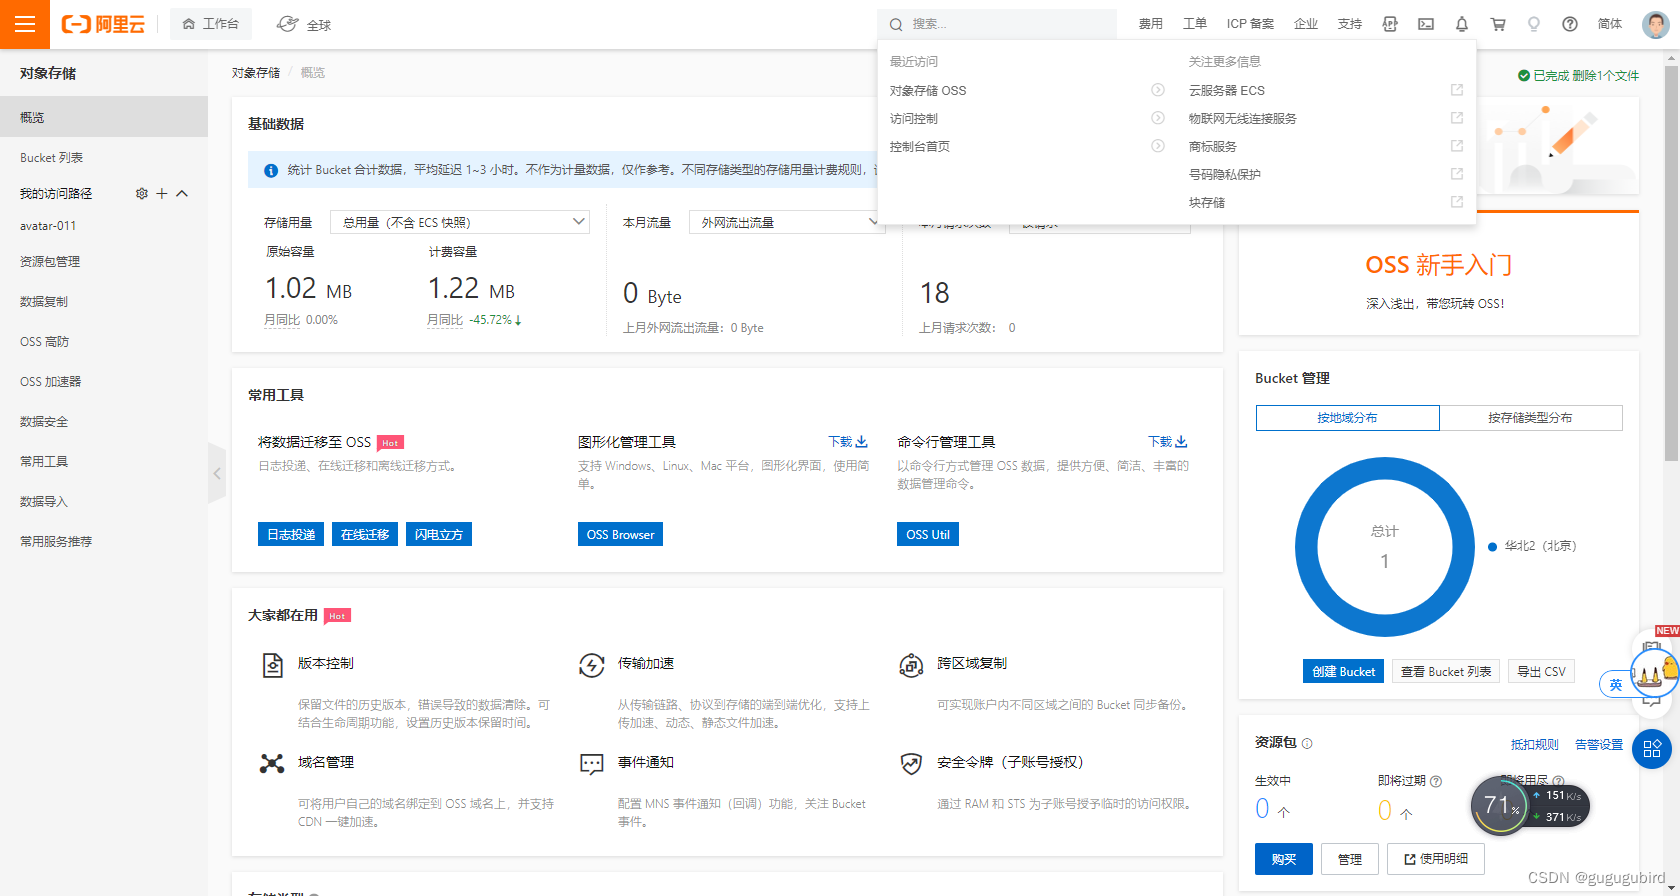
Task: Click 下载 link for 图形化管理工具
Action: (848, 441)
